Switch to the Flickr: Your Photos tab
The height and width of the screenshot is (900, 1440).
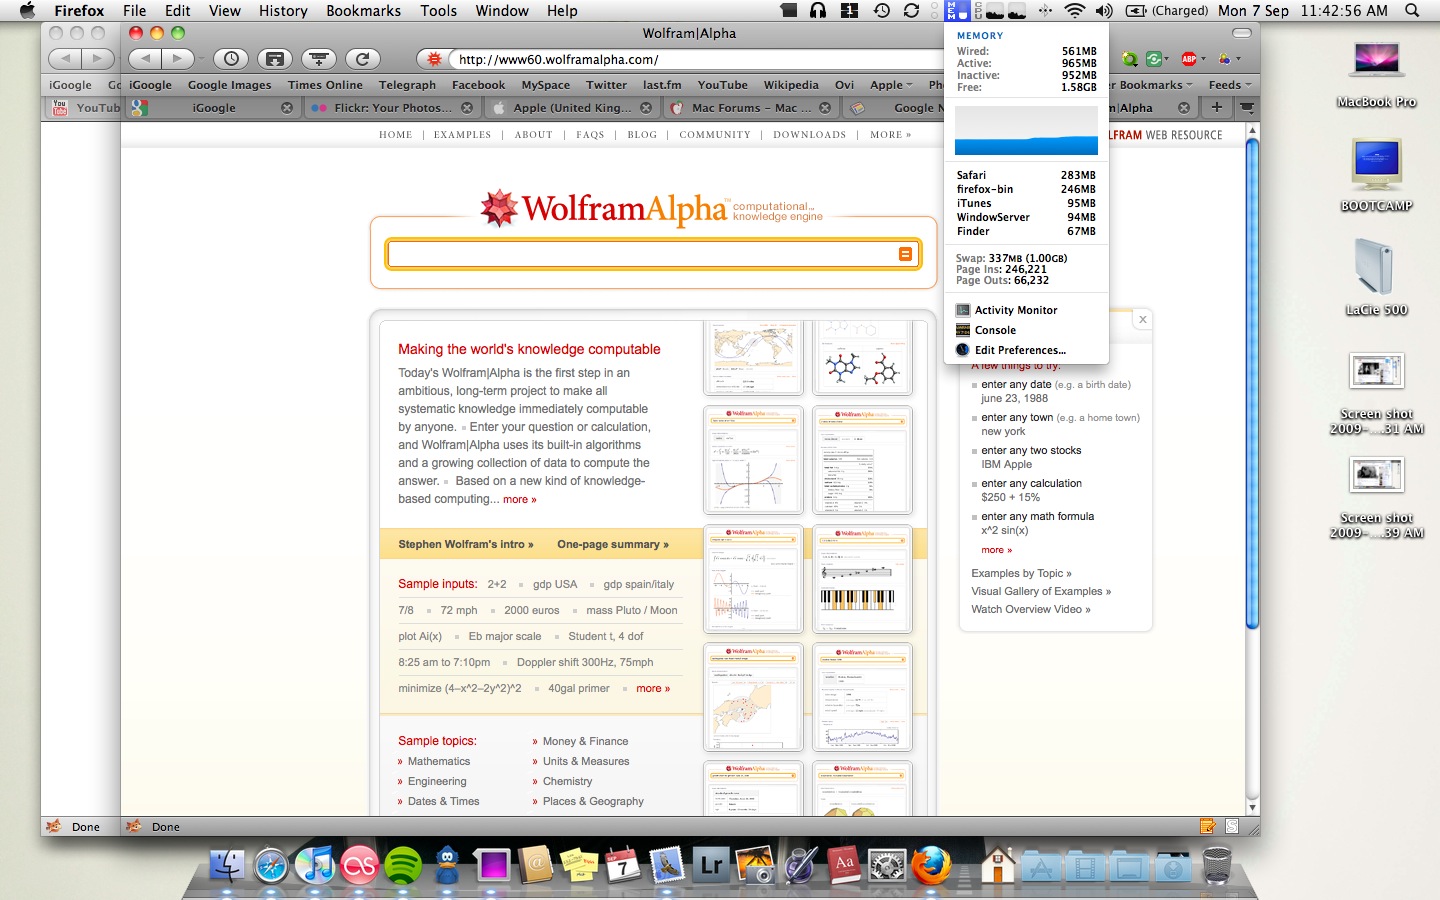click(390, 107)
